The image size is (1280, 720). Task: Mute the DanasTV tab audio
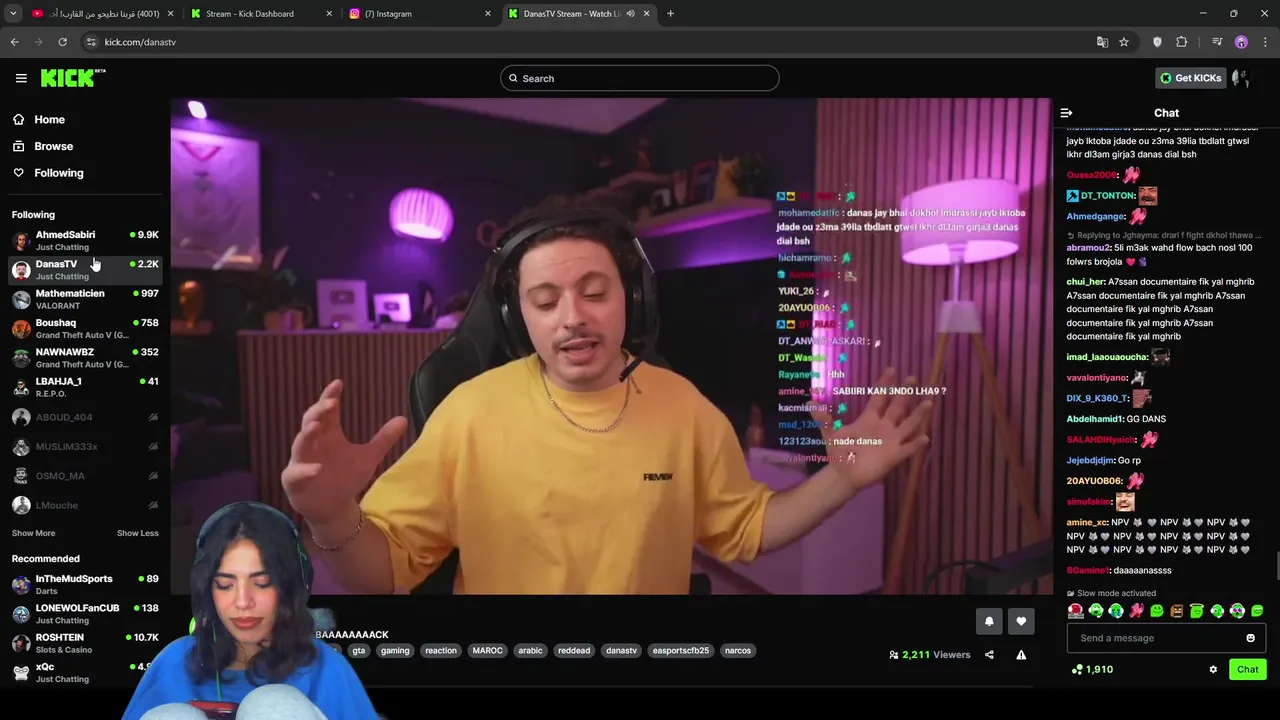tap(630, 14)
